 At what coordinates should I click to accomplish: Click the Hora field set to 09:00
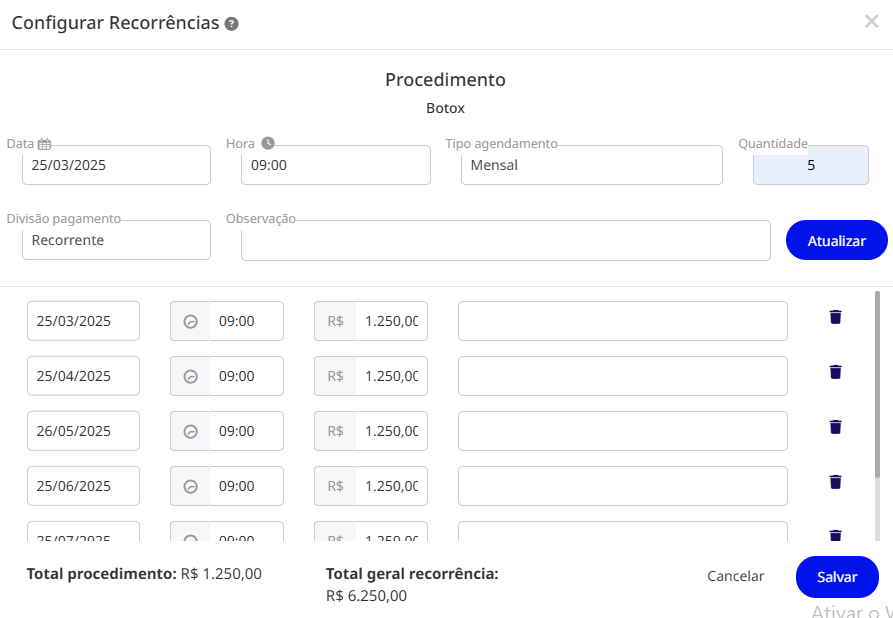point(335,165)
